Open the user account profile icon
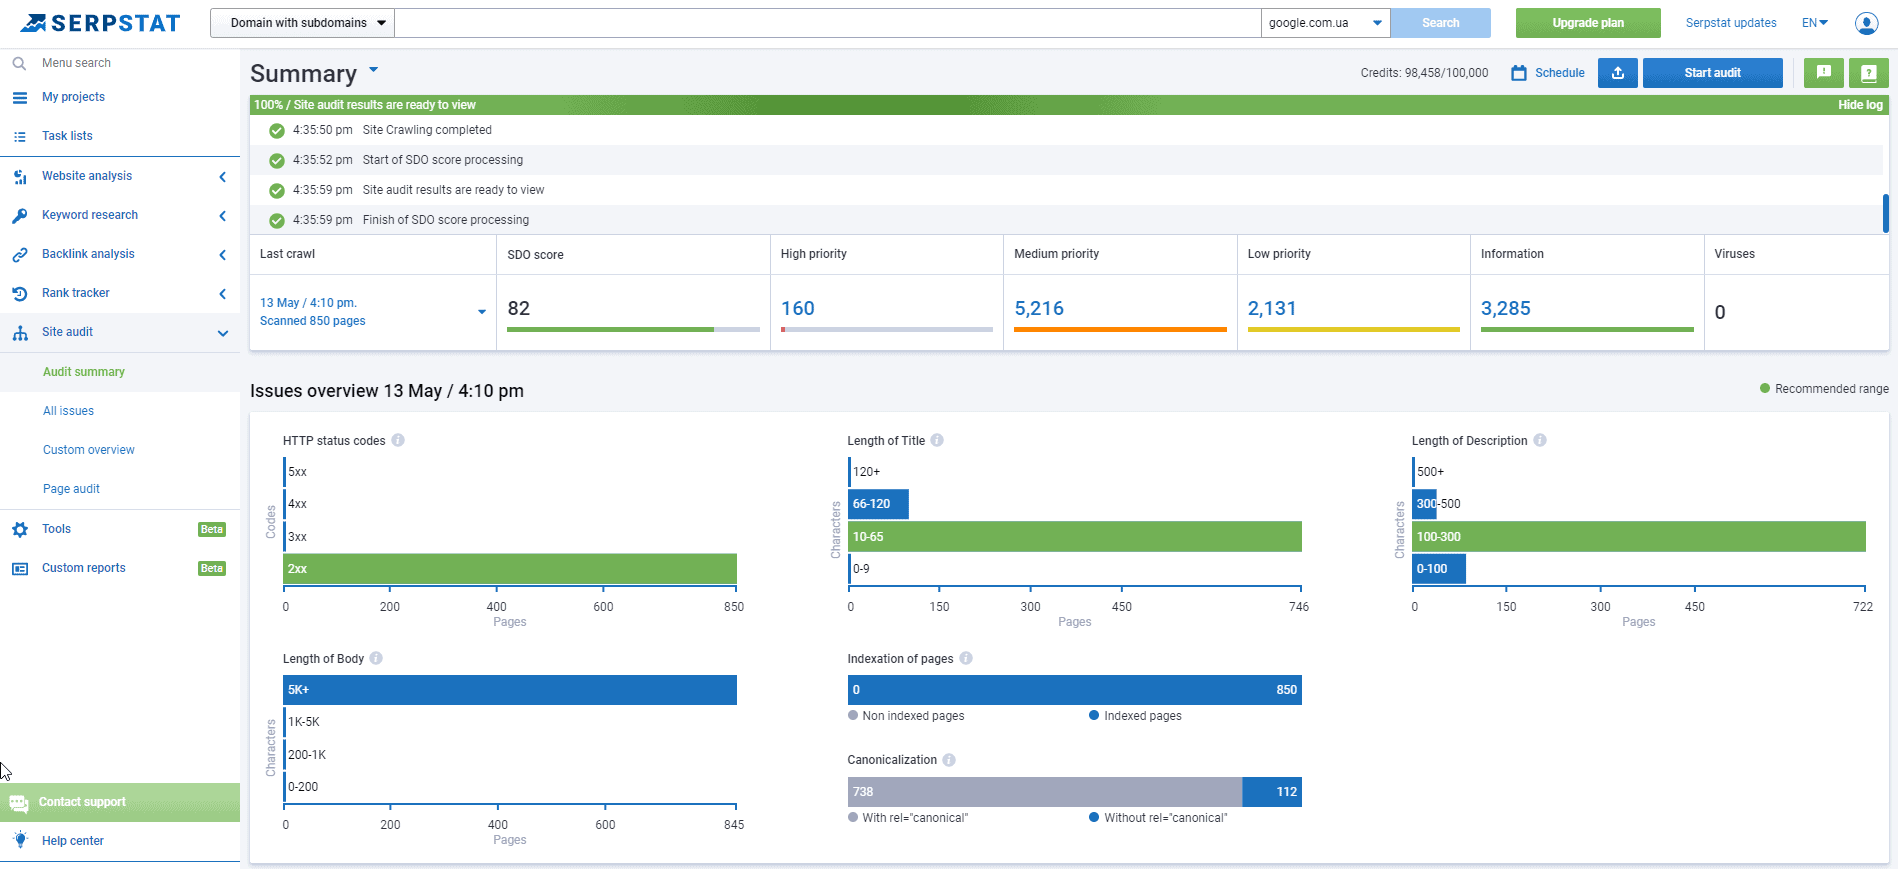1898x869 pixels. (x=1866, y=23)
